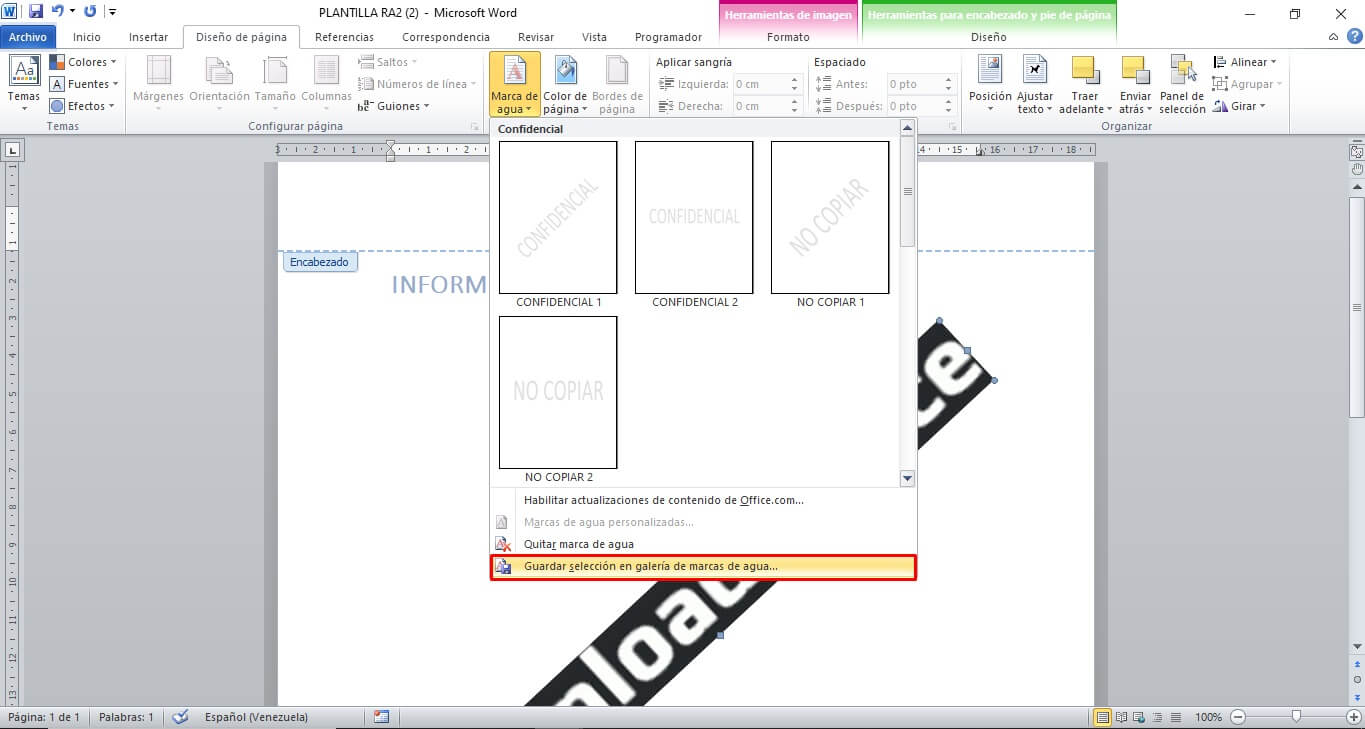
Task: Open the Colores theme colors menu
Action: (x=83, y=62)
